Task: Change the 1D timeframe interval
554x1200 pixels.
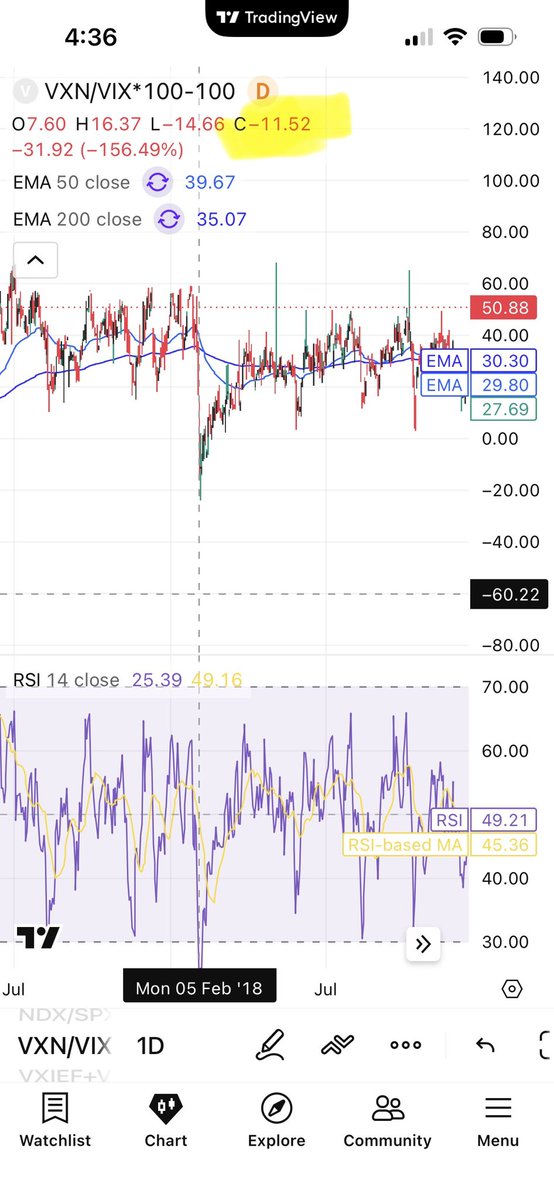Action: [151, 1046]
